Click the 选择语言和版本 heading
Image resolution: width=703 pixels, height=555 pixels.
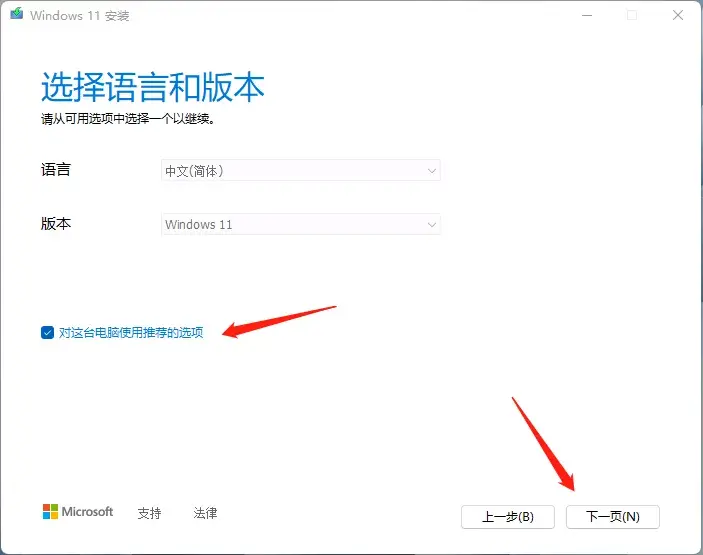153,87
